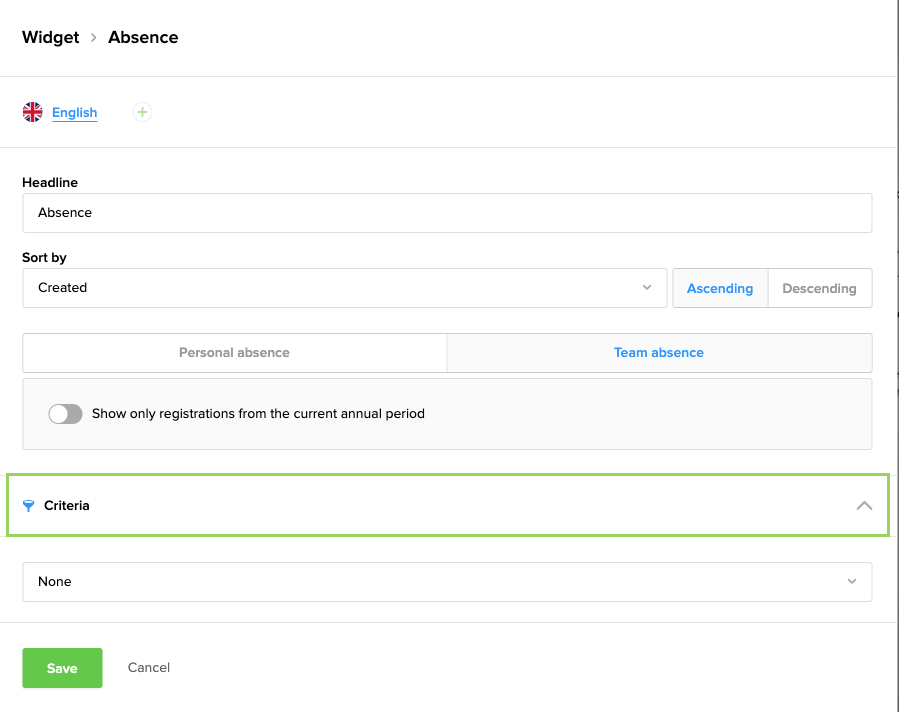Click inside the Headline text field

[447, 212]
